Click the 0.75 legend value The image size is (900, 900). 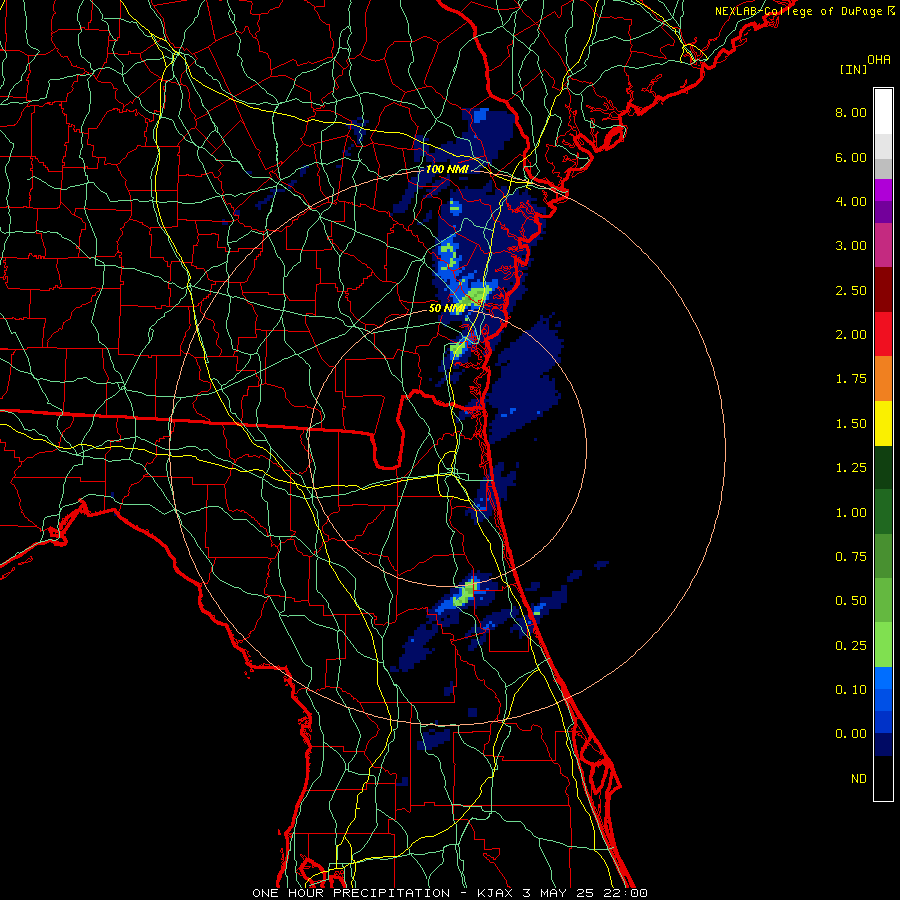point(851,557)
